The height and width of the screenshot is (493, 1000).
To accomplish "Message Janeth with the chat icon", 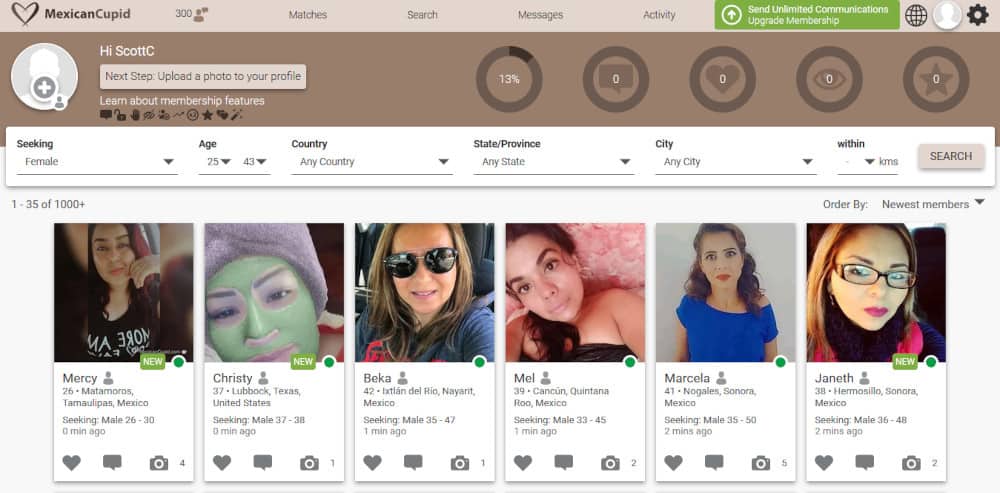I will tap(865, 463).
